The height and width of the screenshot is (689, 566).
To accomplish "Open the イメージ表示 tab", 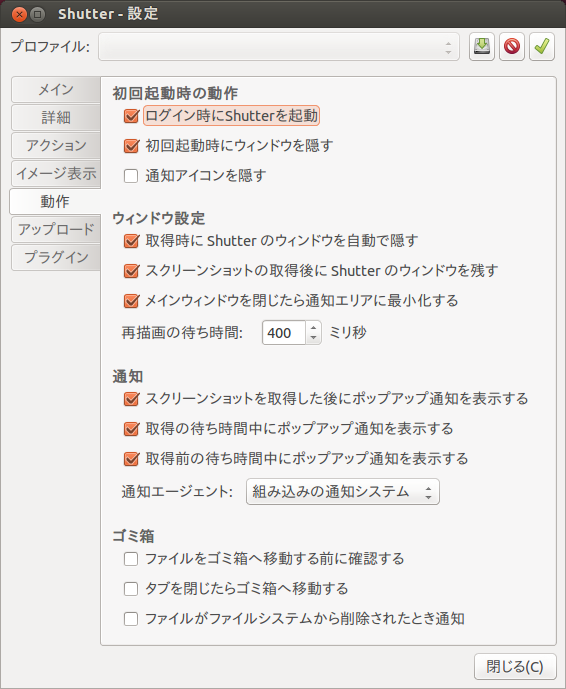I will [x=56, y=173].
